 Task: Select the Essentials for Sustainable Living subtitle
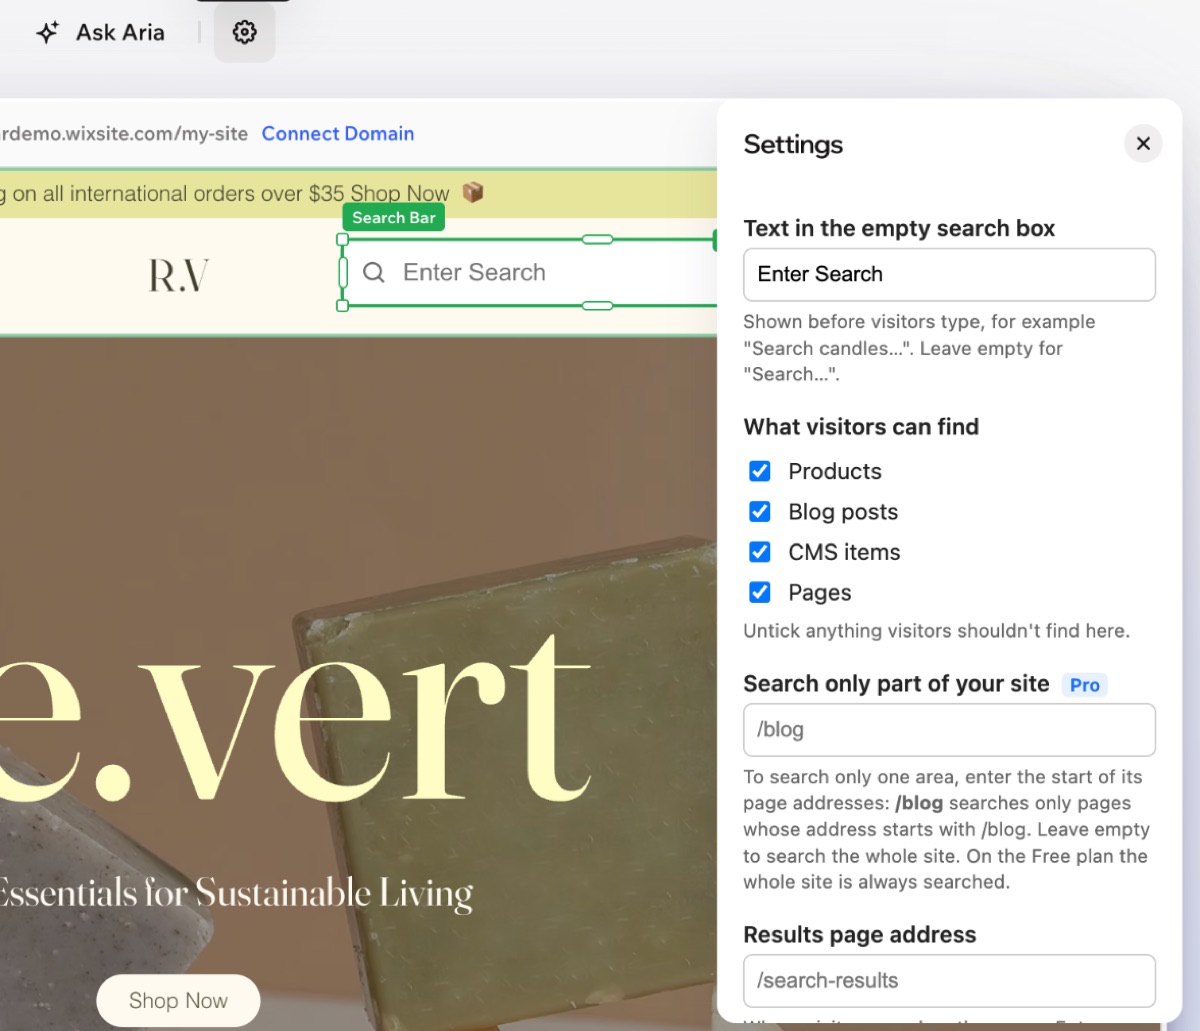point(236,893)
